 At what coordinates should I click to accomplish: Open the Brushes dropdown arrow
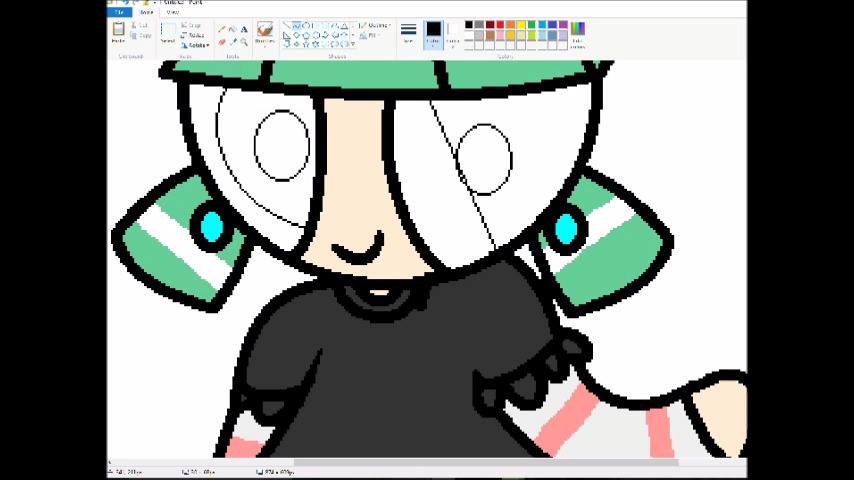point(265,46)
